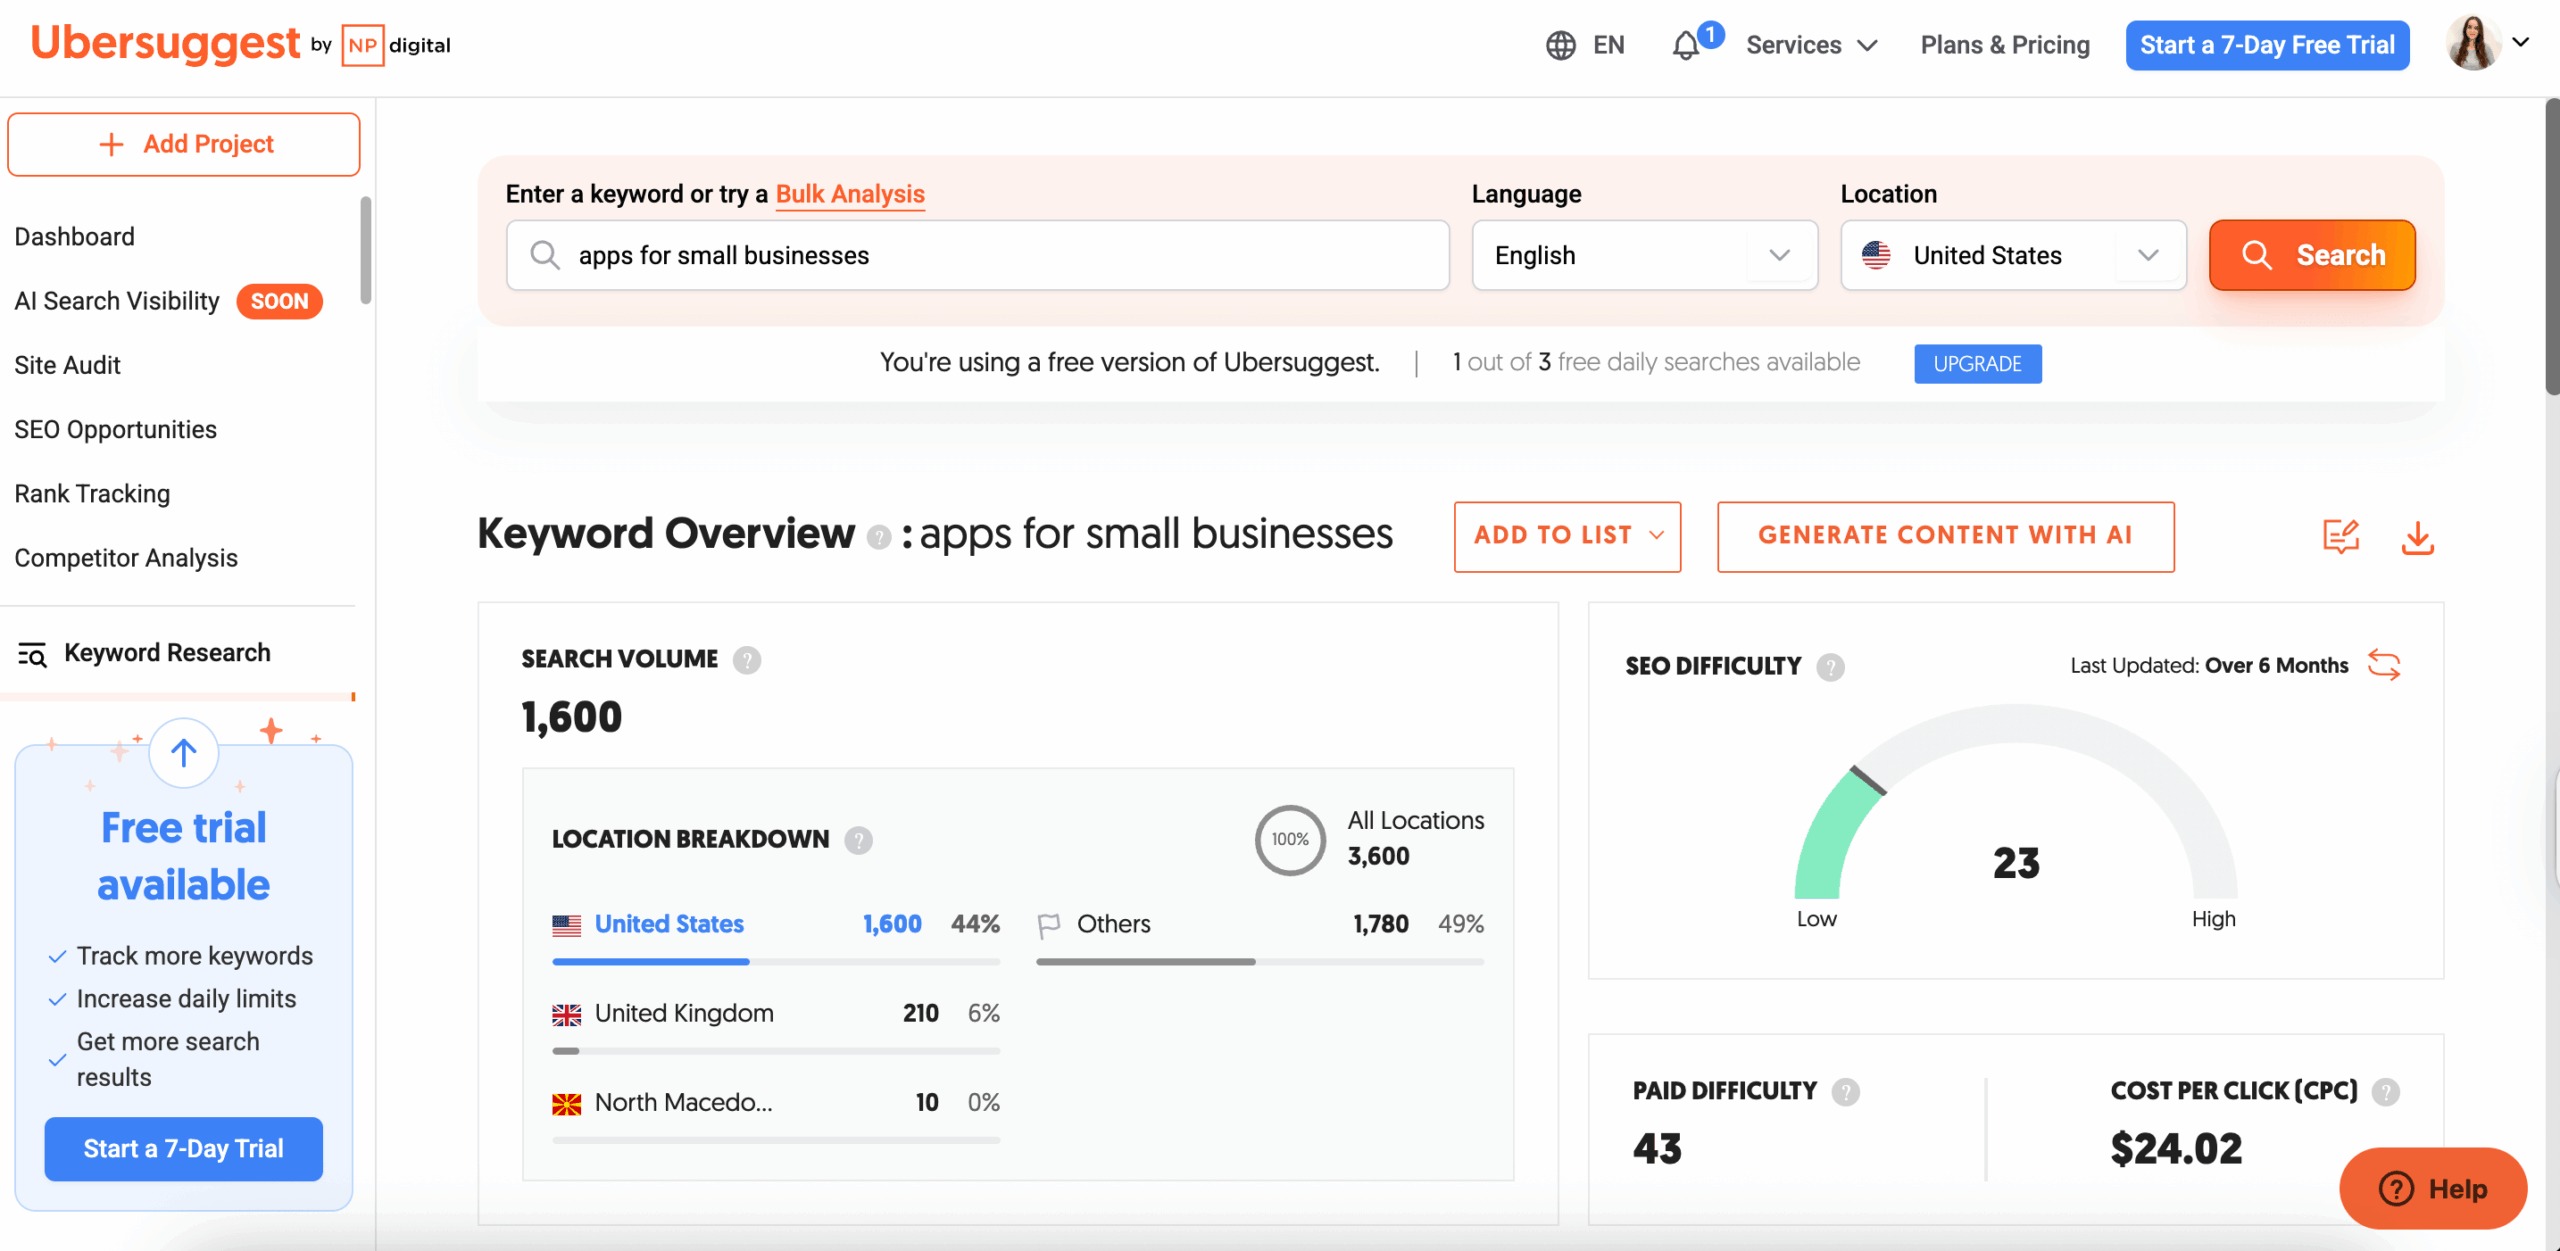
Task: Click Start a 7-Day Free Trial
Action: pos(2267,45)
